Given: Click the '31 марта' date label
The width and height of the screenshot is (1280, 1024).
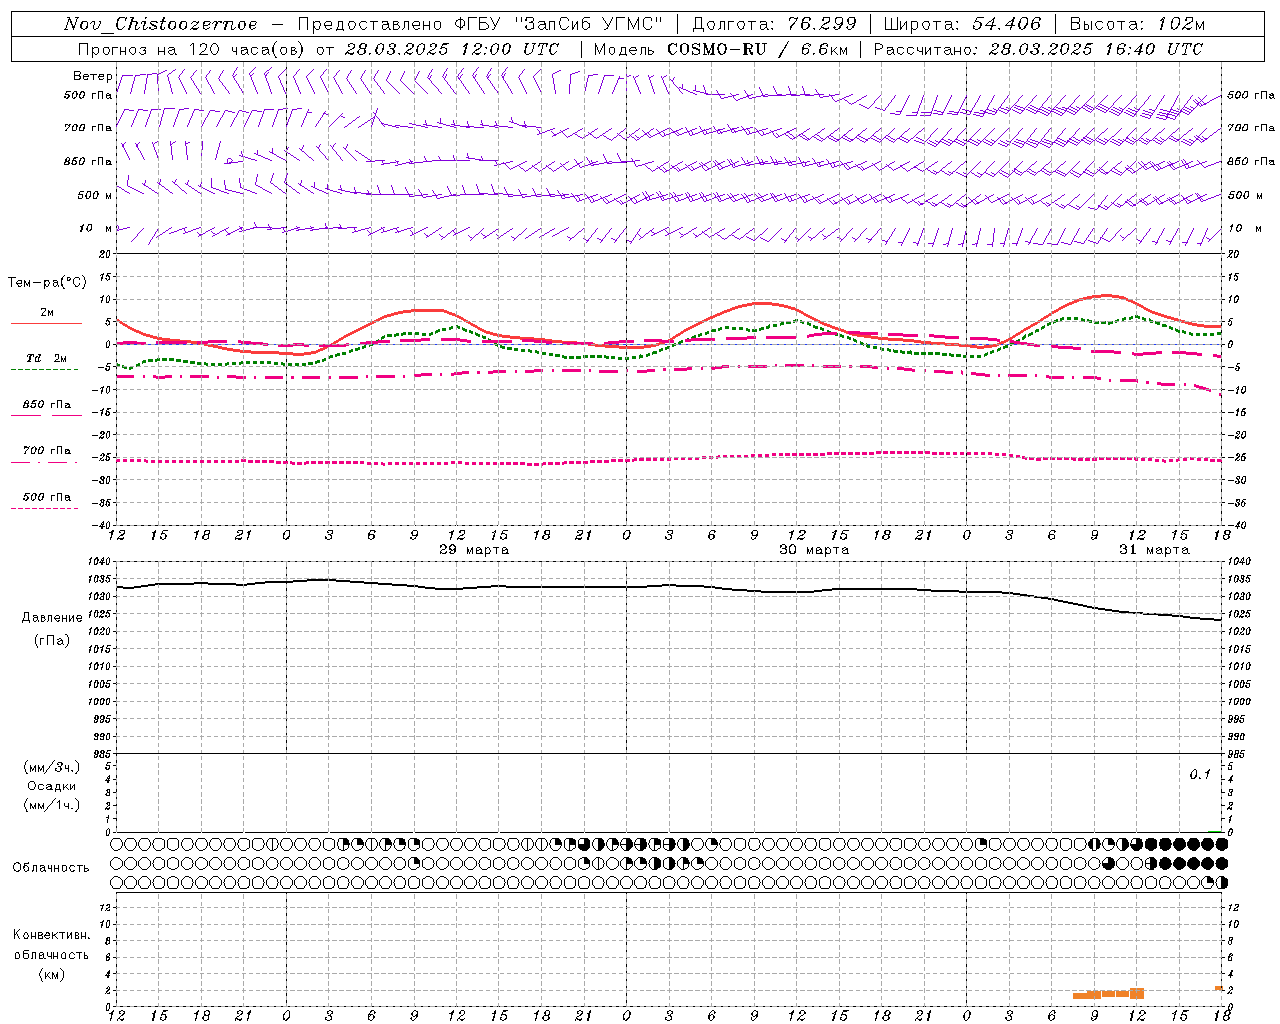Looking at the screenshot, I should 1154,550.
